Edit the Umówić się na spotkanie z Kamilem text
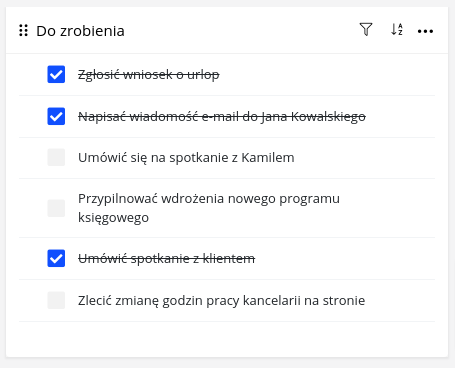455x368 pixels. 186,158
